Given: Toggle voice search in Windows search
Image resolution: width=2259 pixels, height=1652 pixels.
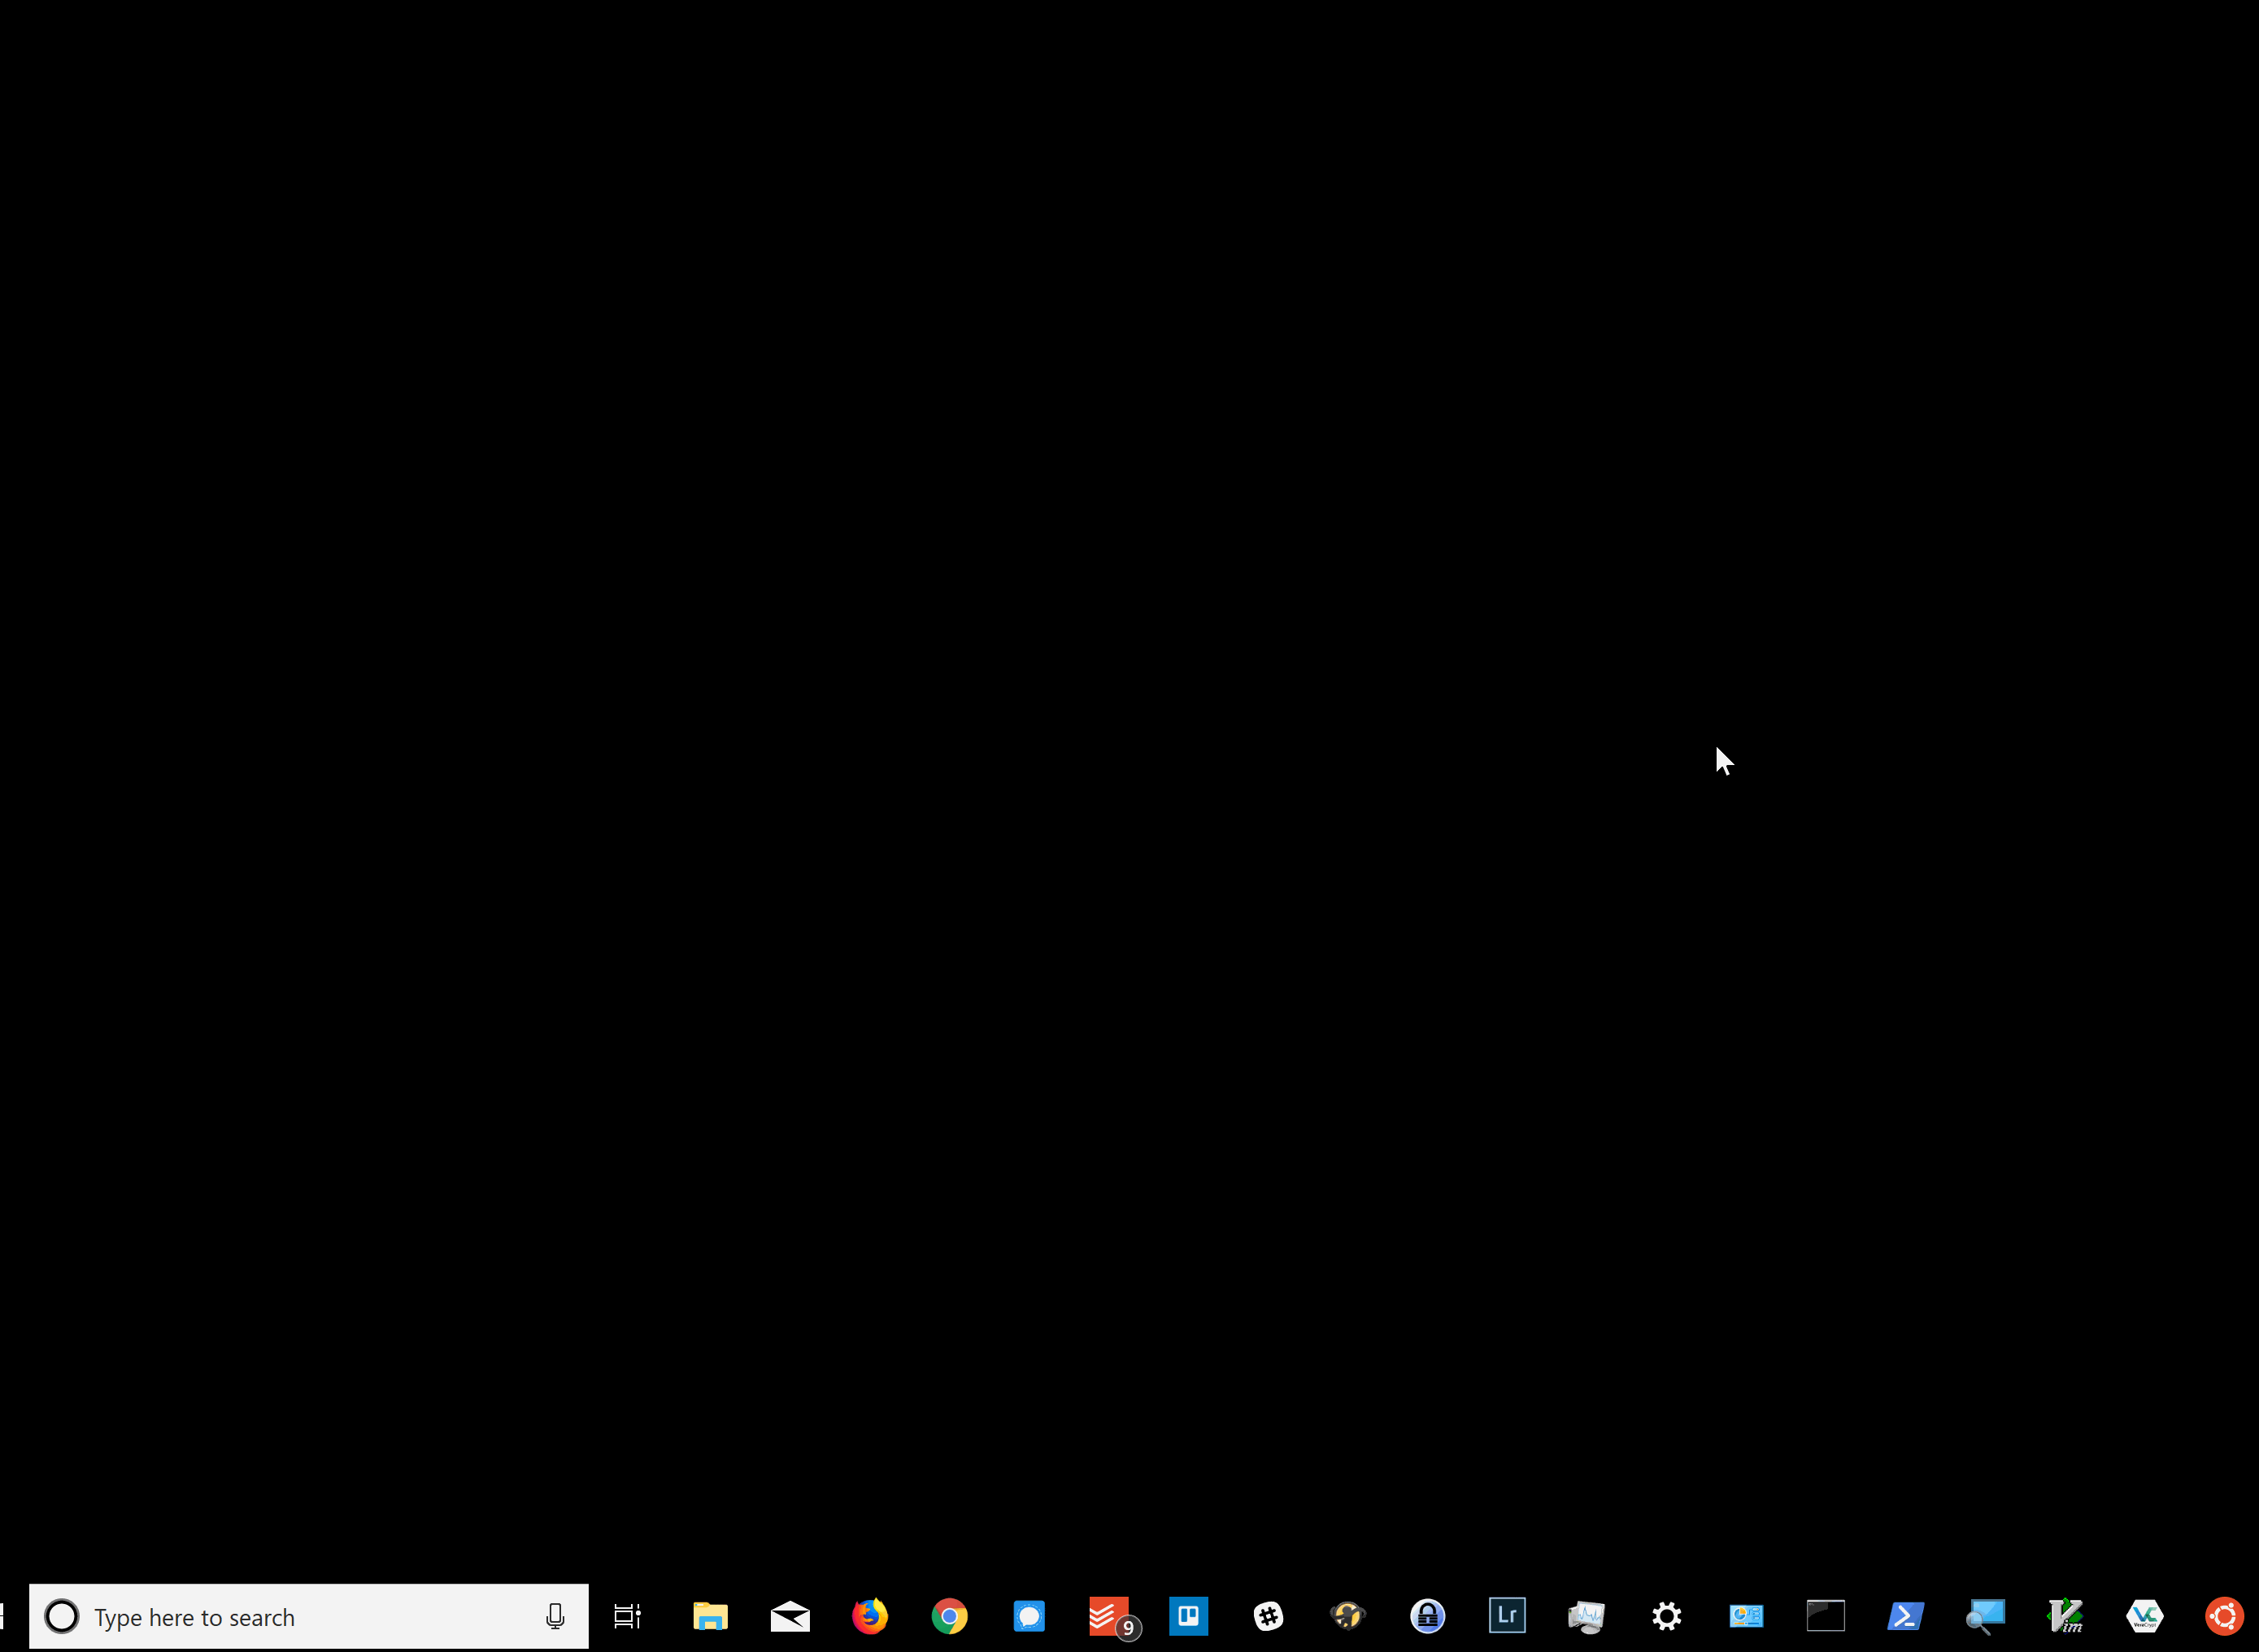Looking at the screenshot, I should [x=556, y=1615].
